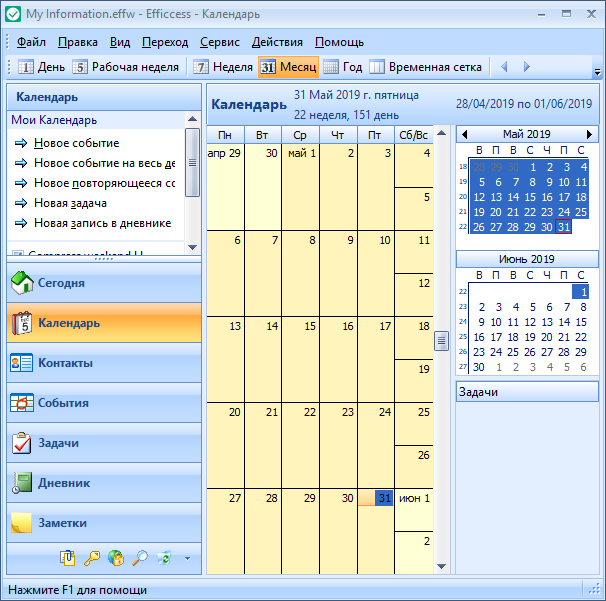Select May 15 in the month grid
606x601 pixels.
300,359
